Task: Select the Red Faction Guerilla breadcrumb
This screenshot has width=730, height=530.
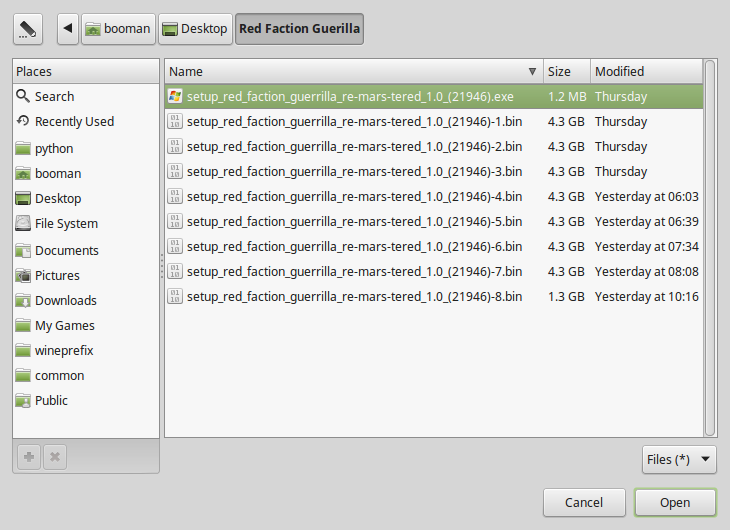Action: click(x=299, y=29)
